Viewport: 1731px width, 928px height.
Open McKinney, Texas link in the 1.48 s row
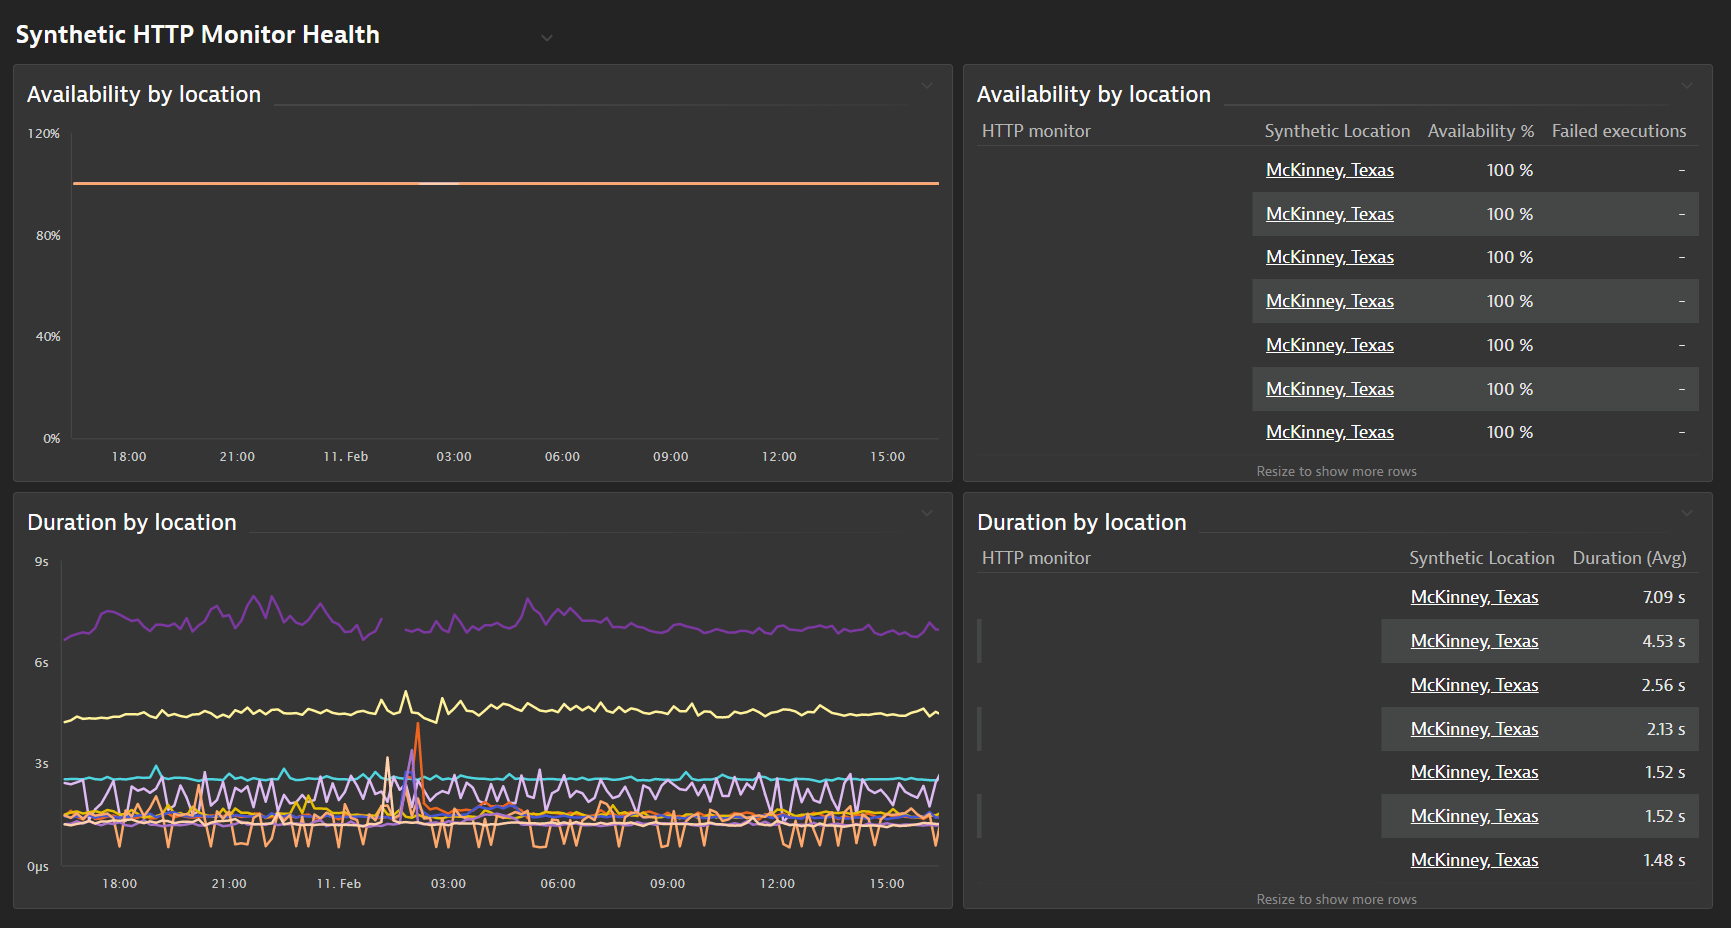(x=1474, y=860)
